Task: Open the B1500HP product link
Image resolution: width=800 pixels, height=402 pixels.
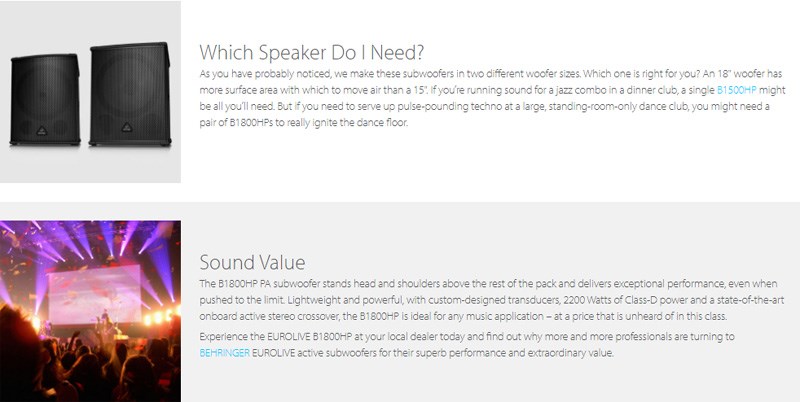Action: coord(737,90)
